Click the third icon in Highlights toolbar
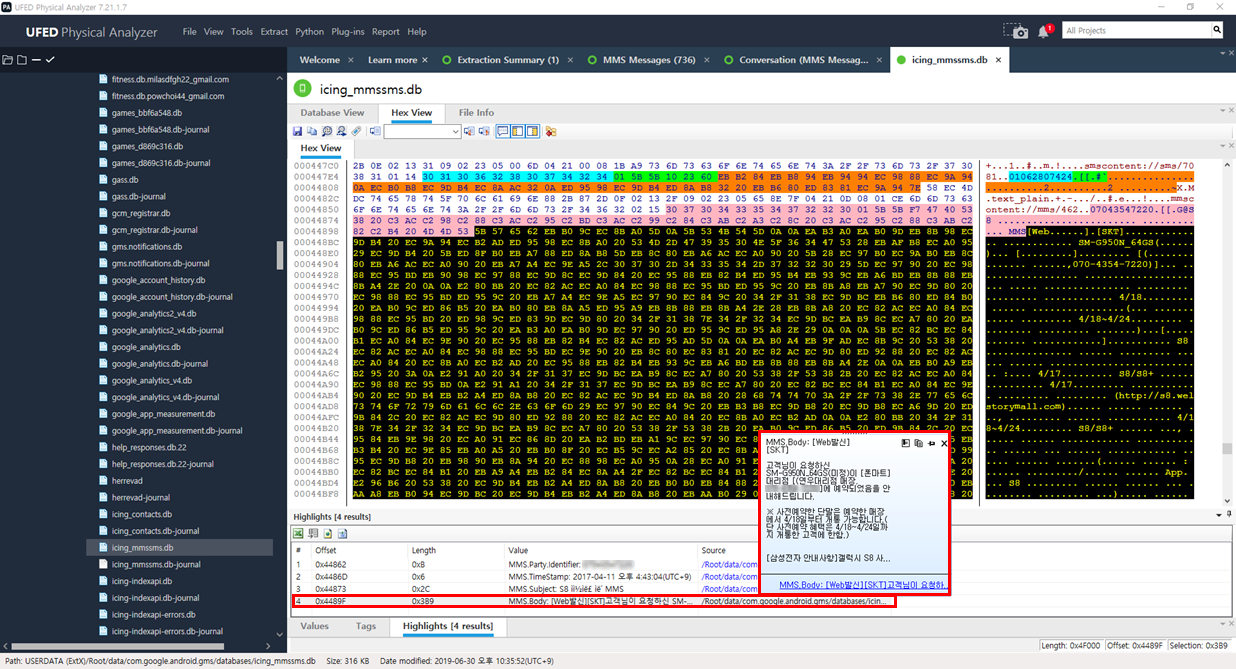 coord(327,534)
